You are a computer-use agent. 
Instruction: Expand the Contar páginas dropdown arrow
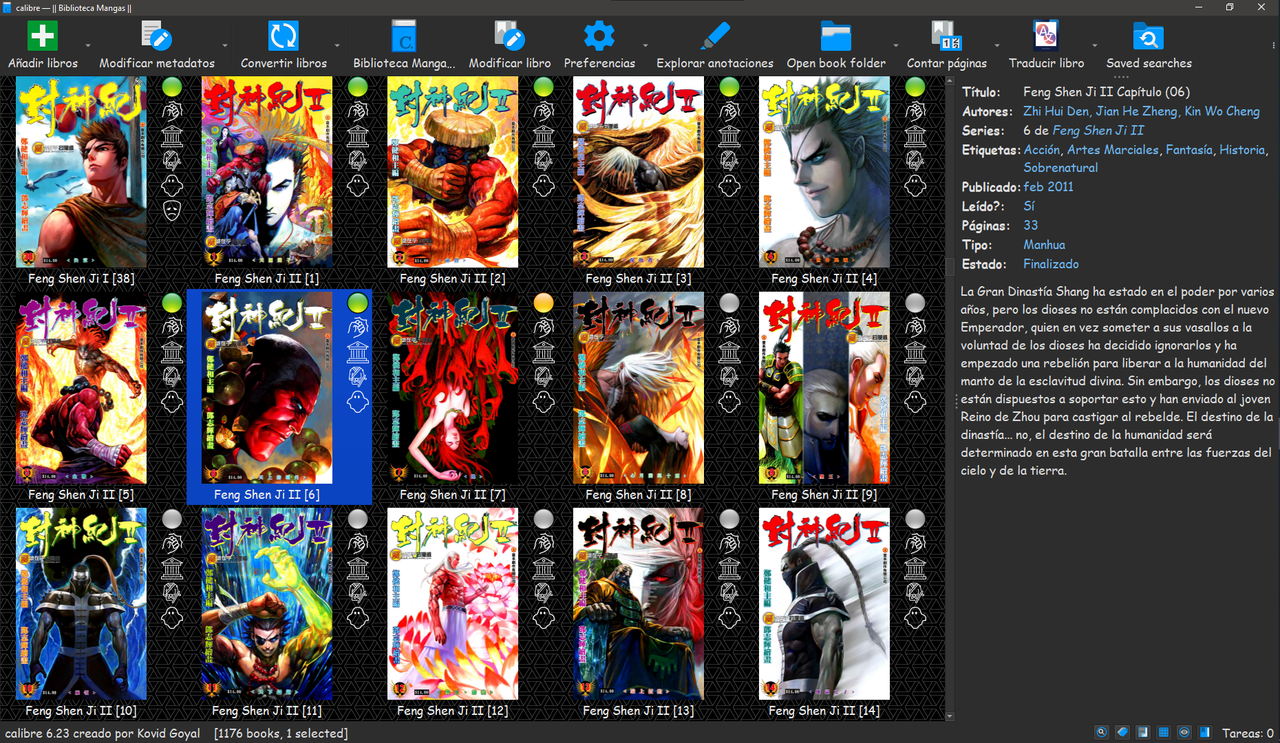(x=997, y=46)
